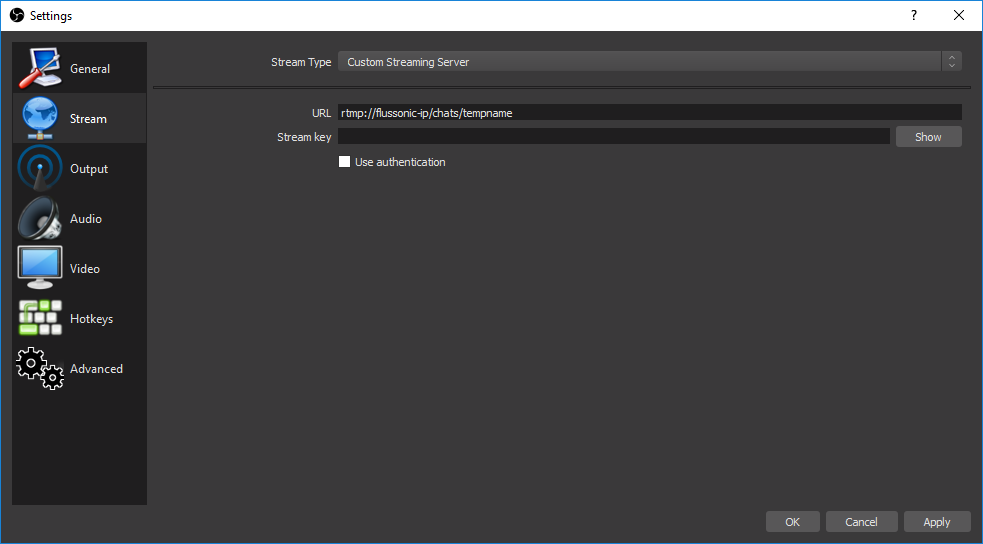Select the Hotkeys keyboard icon
Image resolution: width=983 pixels, height=544 pixels.
40,318
